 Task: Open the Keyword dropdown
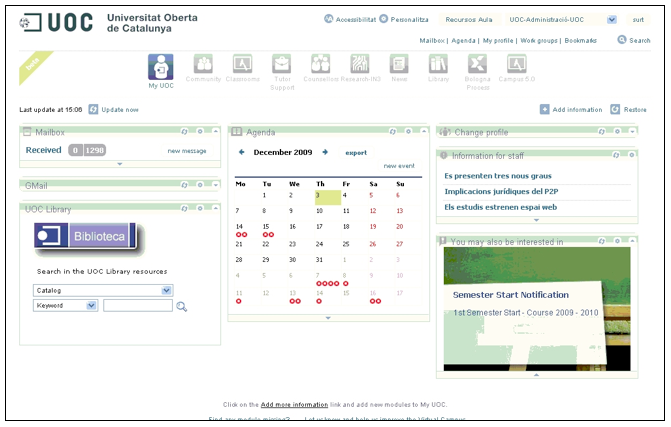click(x=91, y=305)
